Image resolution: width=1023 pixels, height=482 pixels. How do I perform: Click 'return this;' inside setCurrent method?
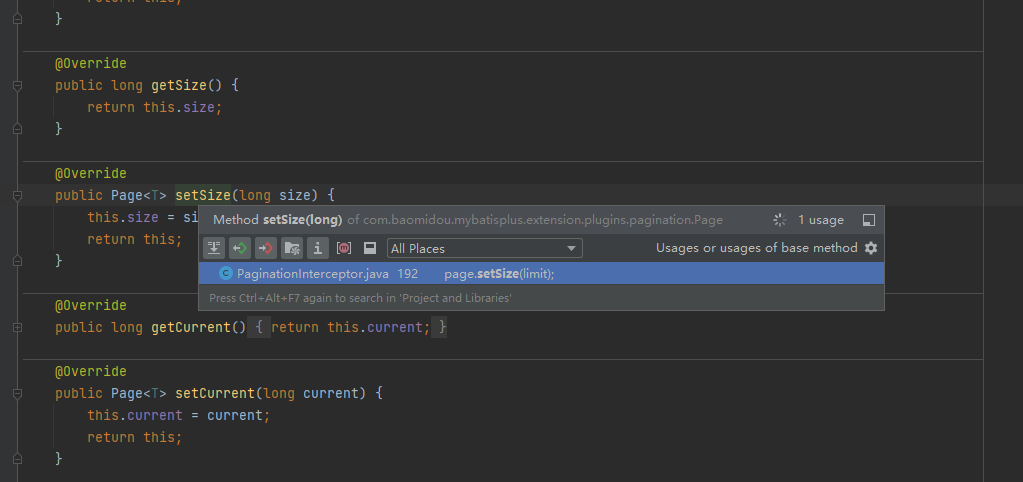(135, 437)
